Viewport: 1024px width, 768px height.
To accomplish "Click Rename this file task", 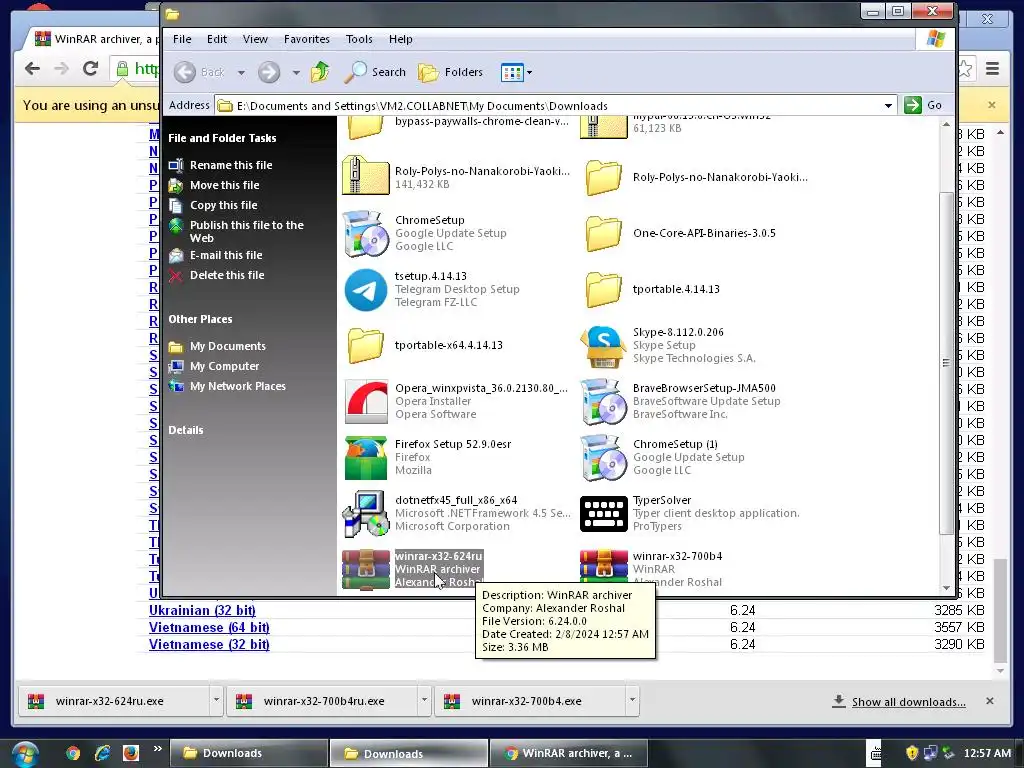I will click(231, 165).
